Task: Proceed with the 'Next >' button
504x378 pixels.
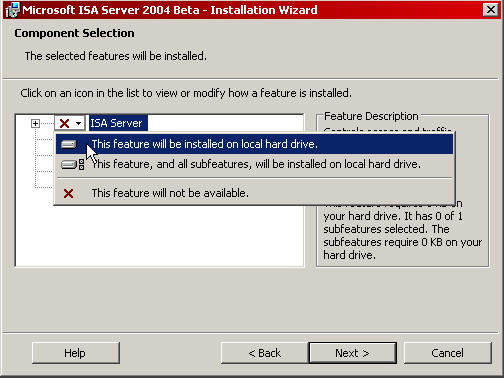Action: [352, 353]
